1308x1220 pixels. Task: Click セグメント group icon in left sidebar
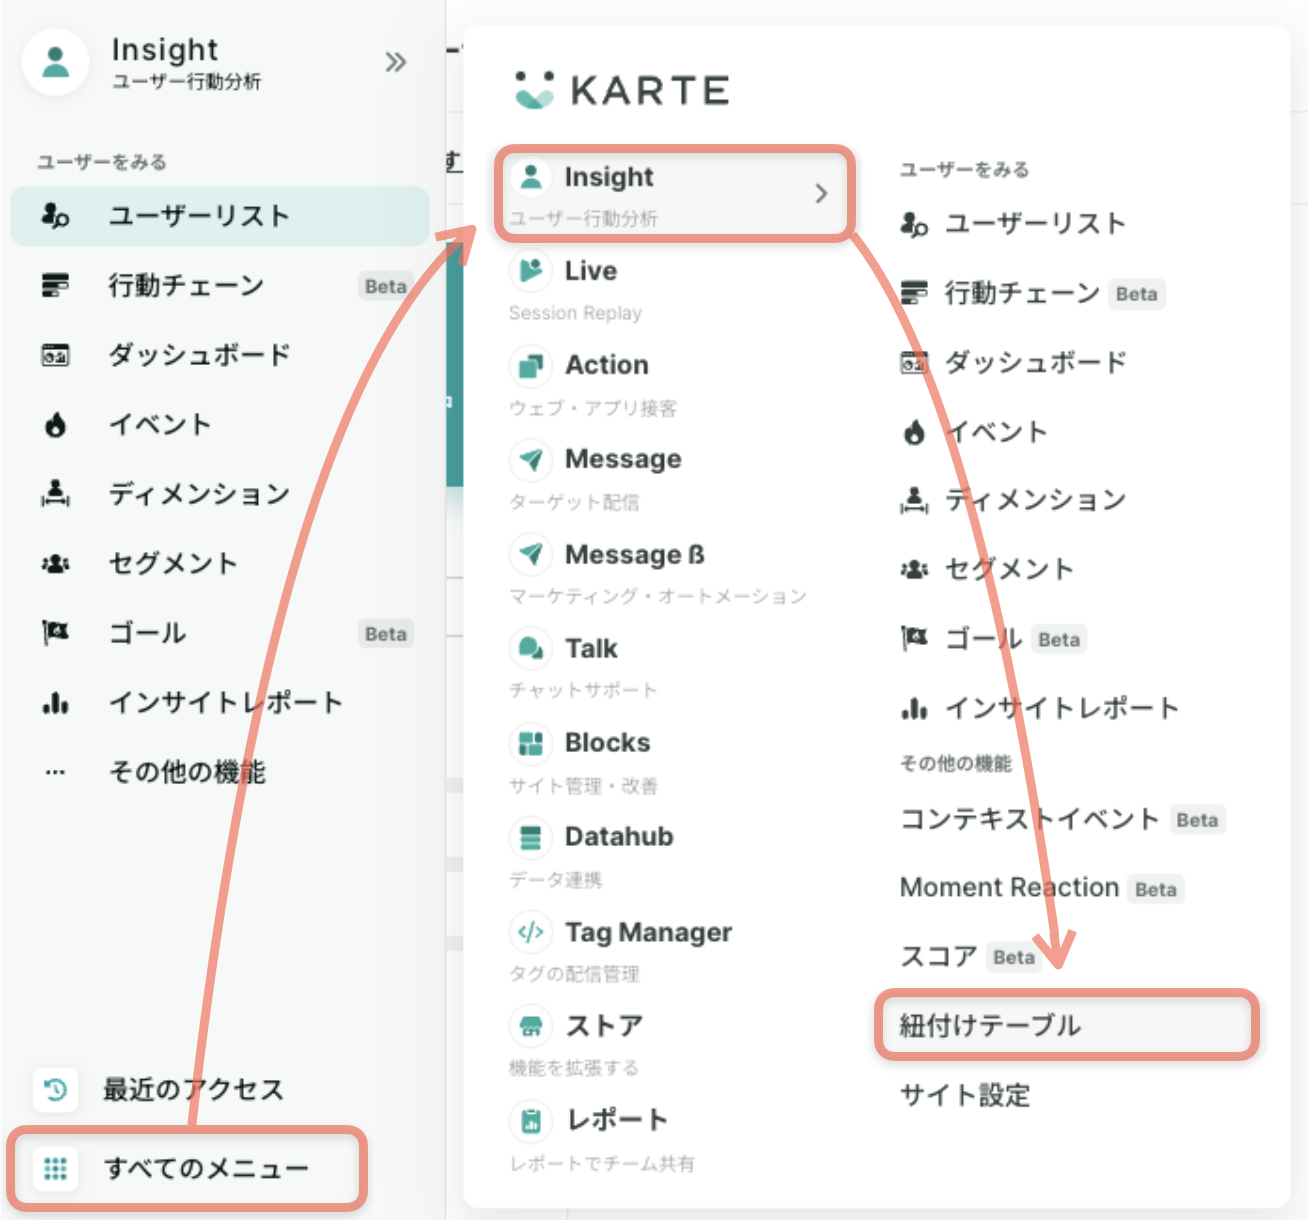tap(55, 564)
